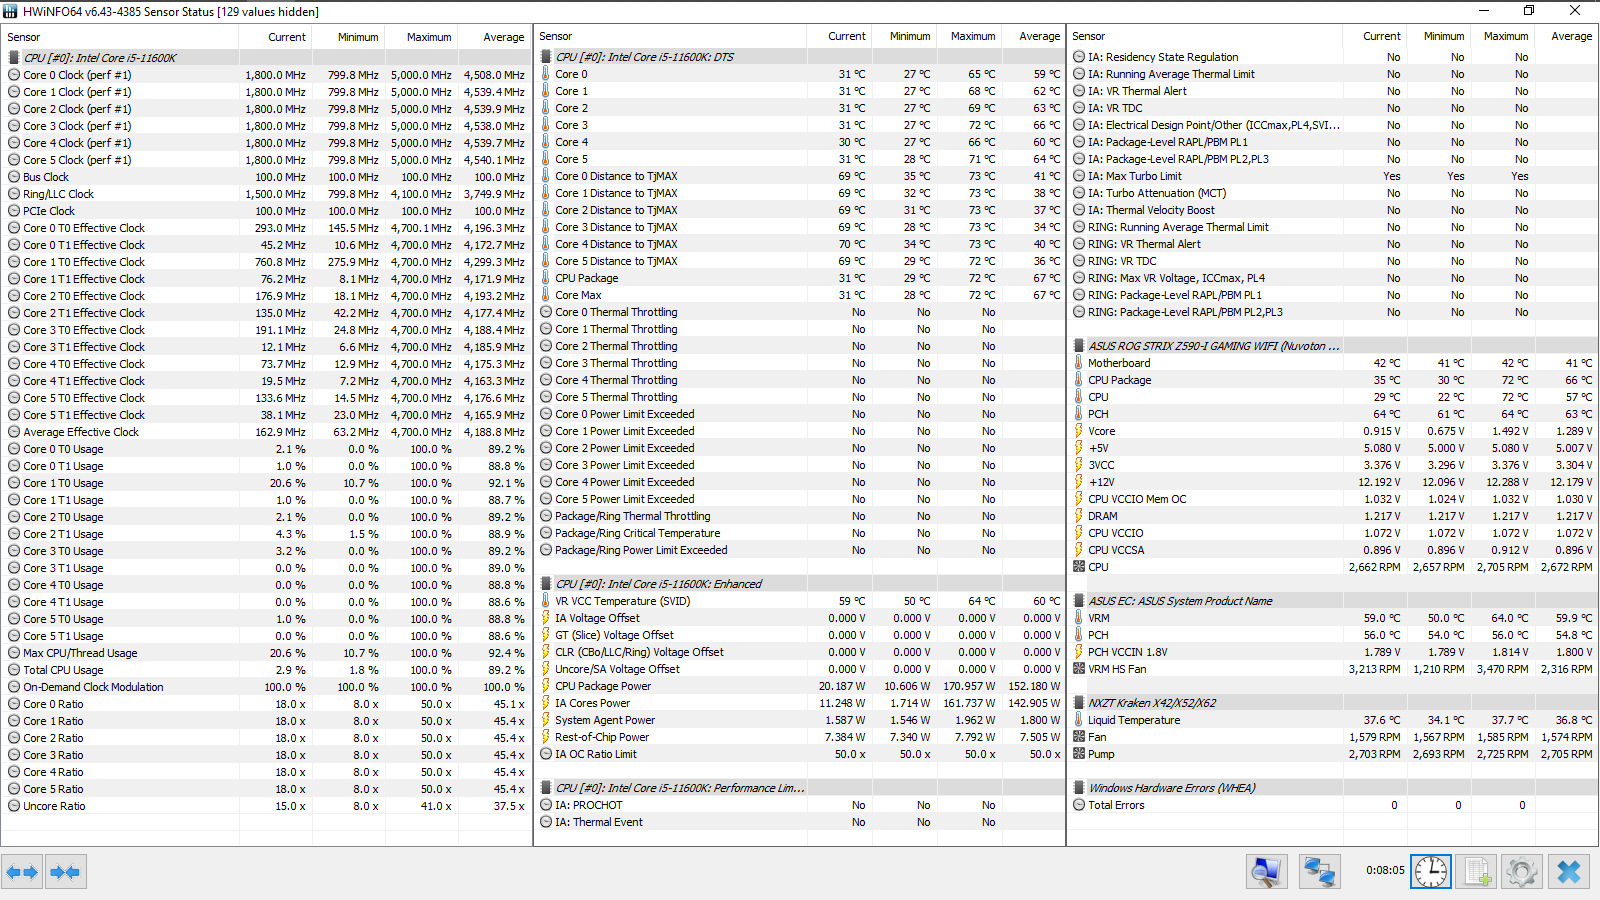Click thermometer icon next to Liquid Temperature

(1079, 720)
